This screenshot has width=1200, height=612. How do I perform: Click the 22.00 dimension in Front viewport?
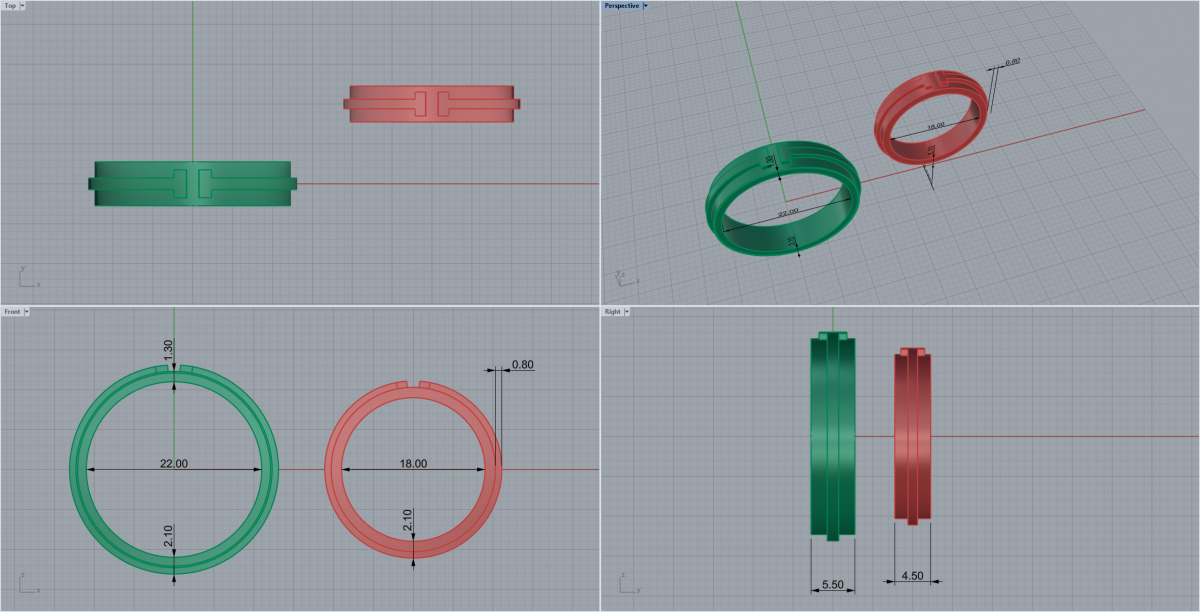coord(174,463)
